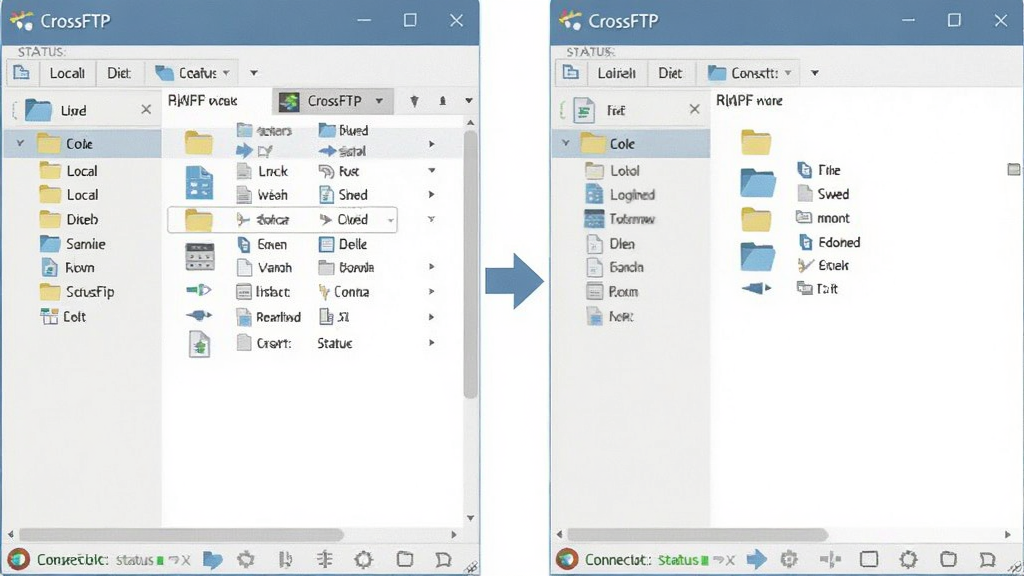This screenshot has height=576, width=1024.
Task: Click the Conna icon in left window
Action: click(324, 292)
